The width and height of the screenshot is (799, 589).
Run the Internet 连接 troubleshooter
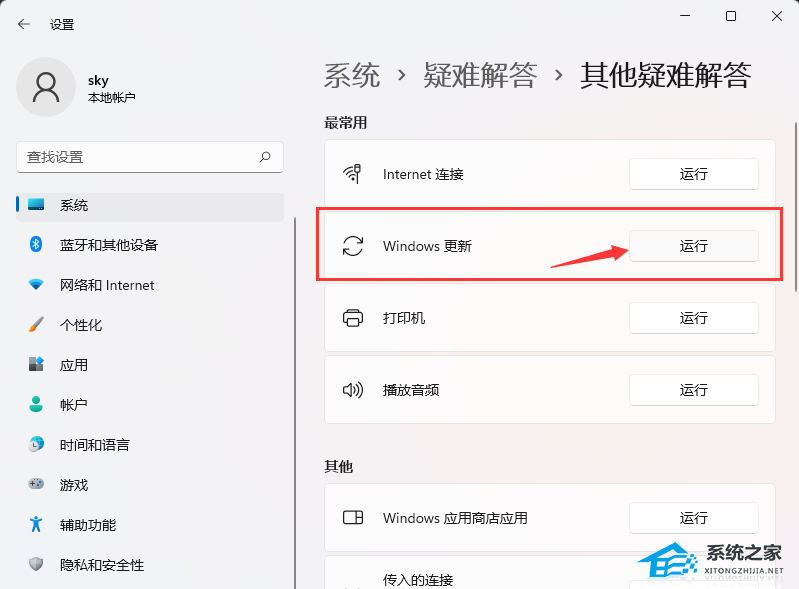[x=694, y=174]
